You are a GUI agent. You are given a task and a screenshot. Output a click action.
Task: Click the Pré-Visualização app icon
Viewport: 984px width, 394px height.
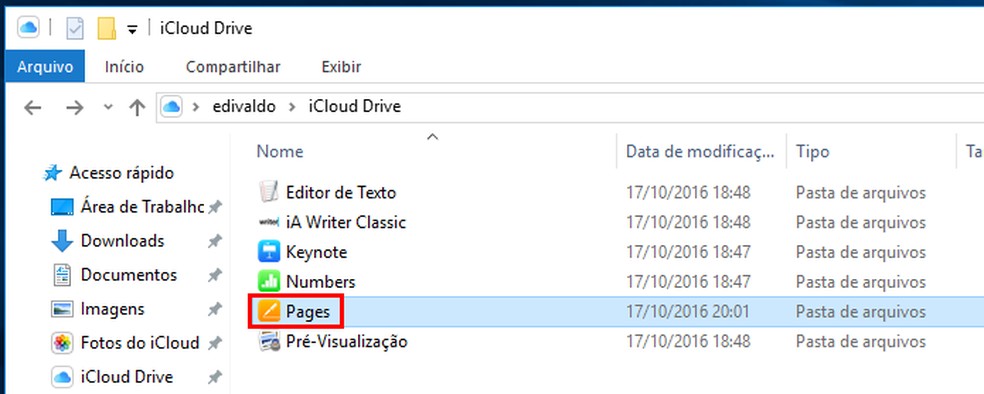click(268, 342)
